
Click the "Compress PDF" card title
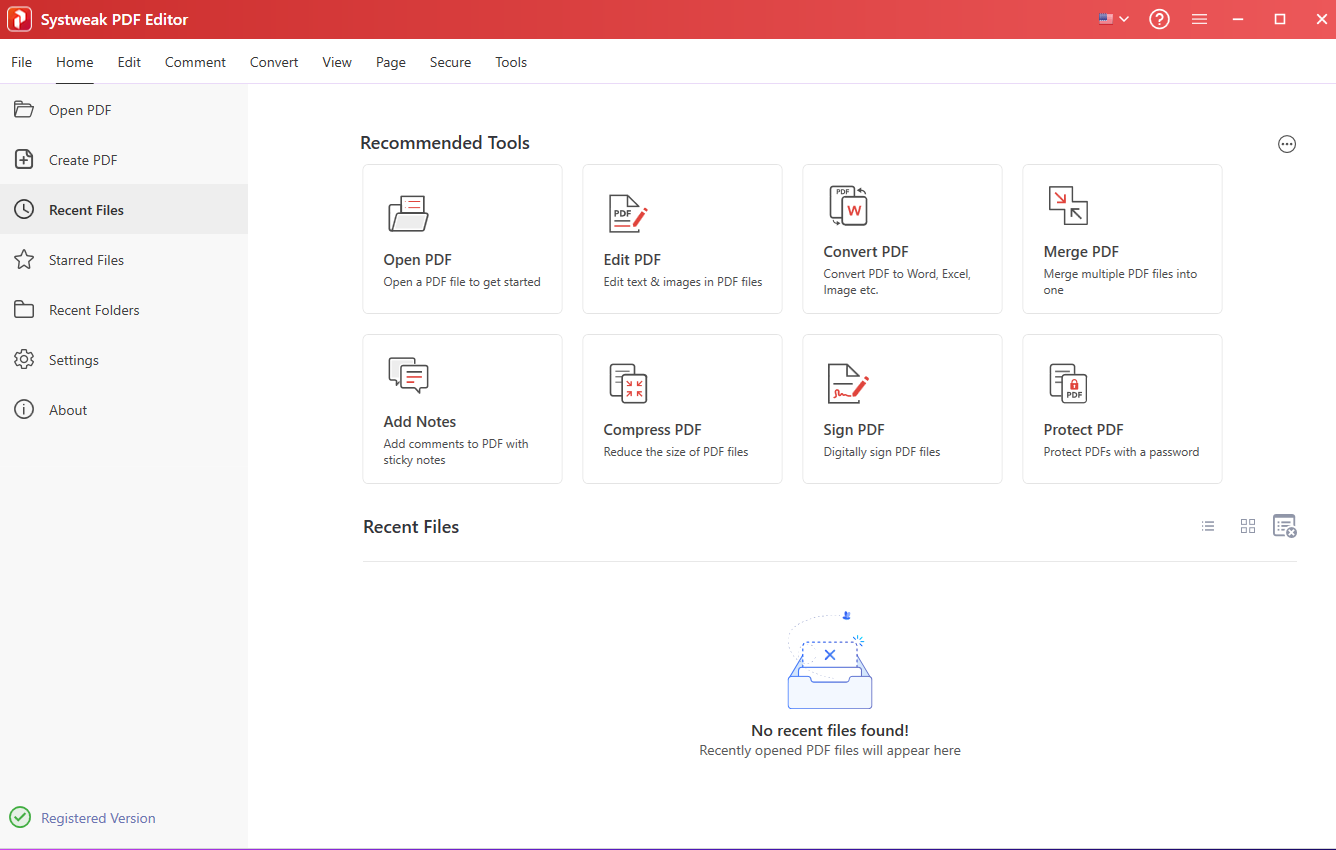(x=653, y=430)
